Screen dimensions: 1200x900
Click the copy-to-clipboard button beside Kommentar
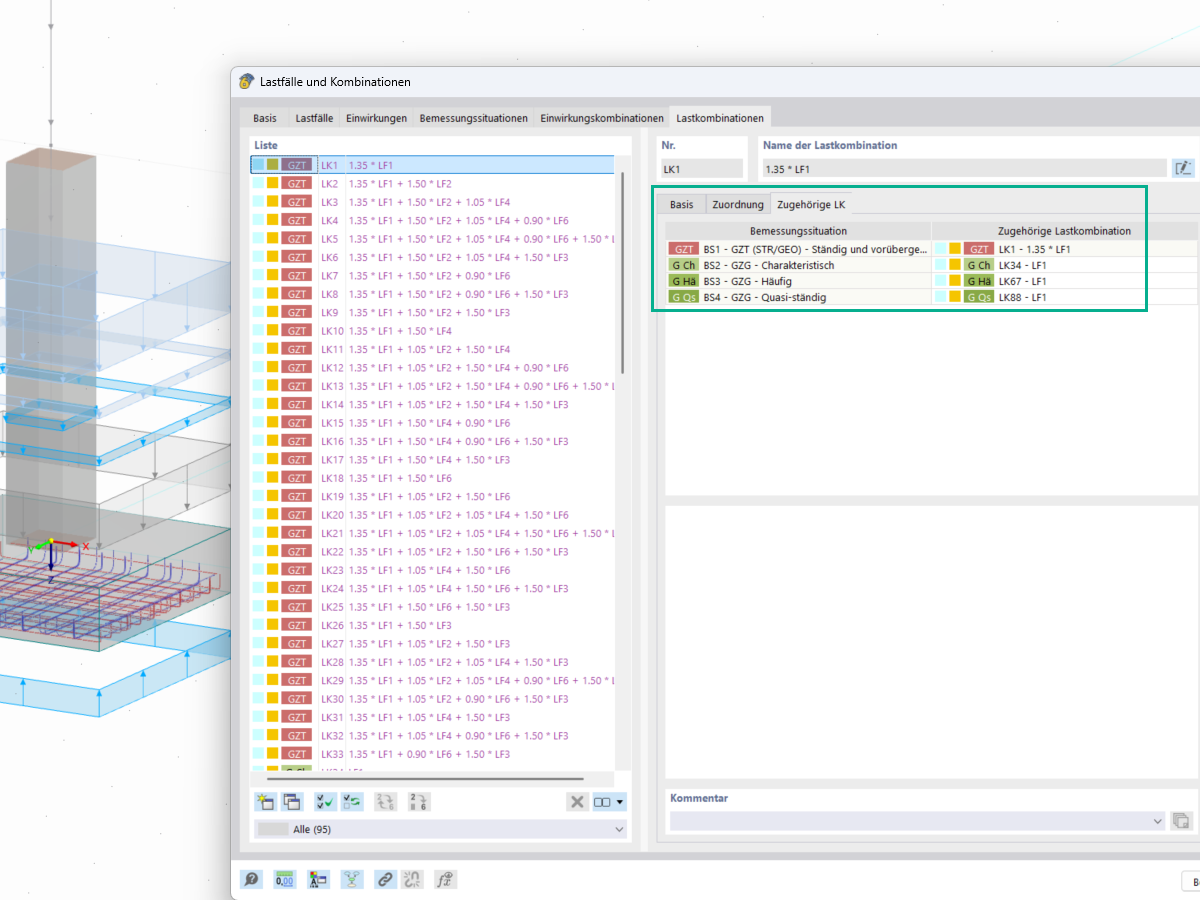(1181, 820)
